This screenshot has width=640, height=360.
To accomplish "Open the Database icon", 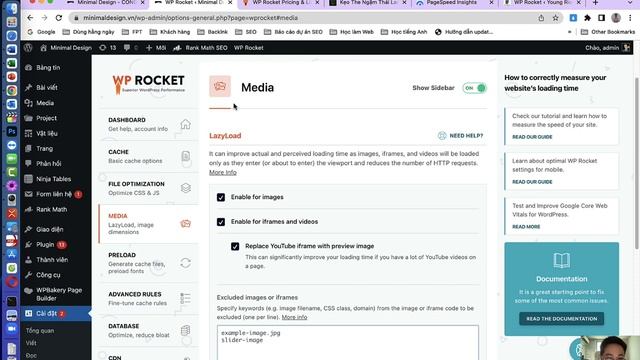I will 185,330.
